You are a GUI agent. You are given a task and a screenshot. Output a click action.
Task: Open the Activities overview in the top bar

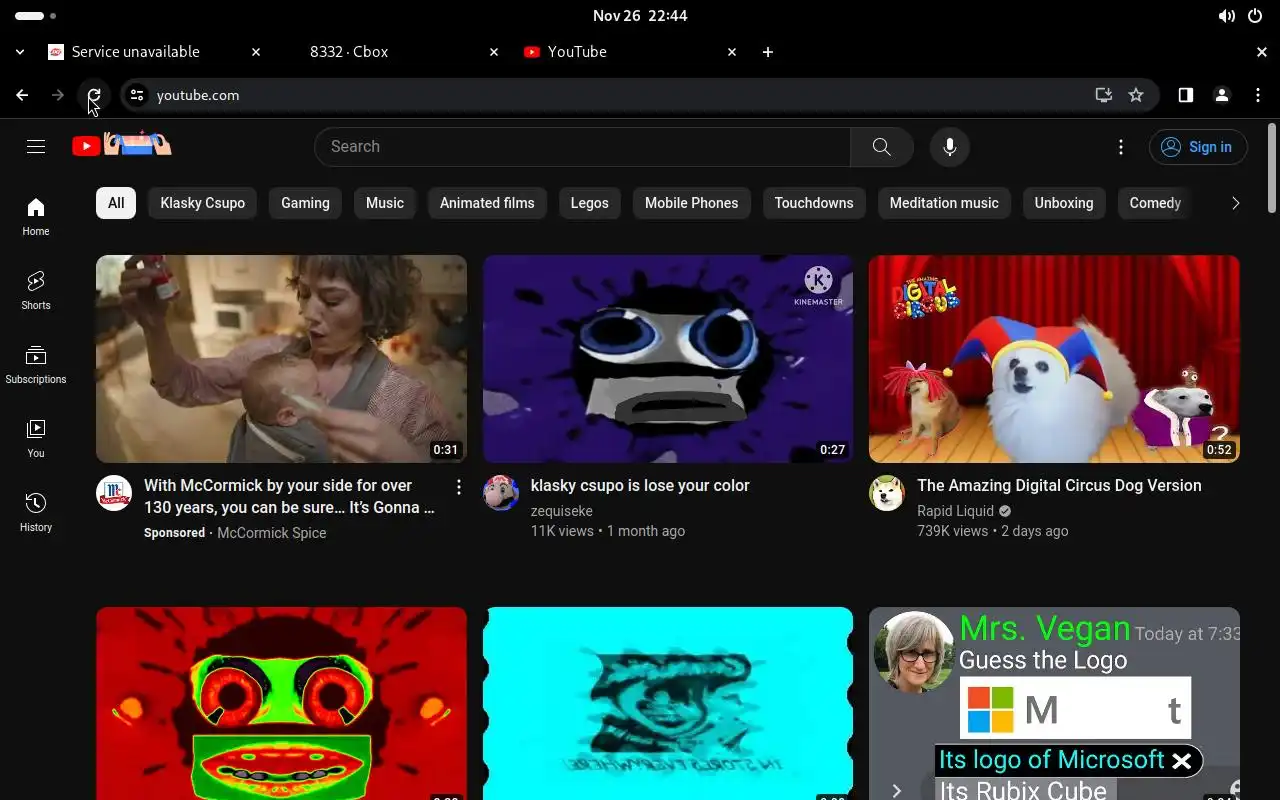click(x=36, y=16)
